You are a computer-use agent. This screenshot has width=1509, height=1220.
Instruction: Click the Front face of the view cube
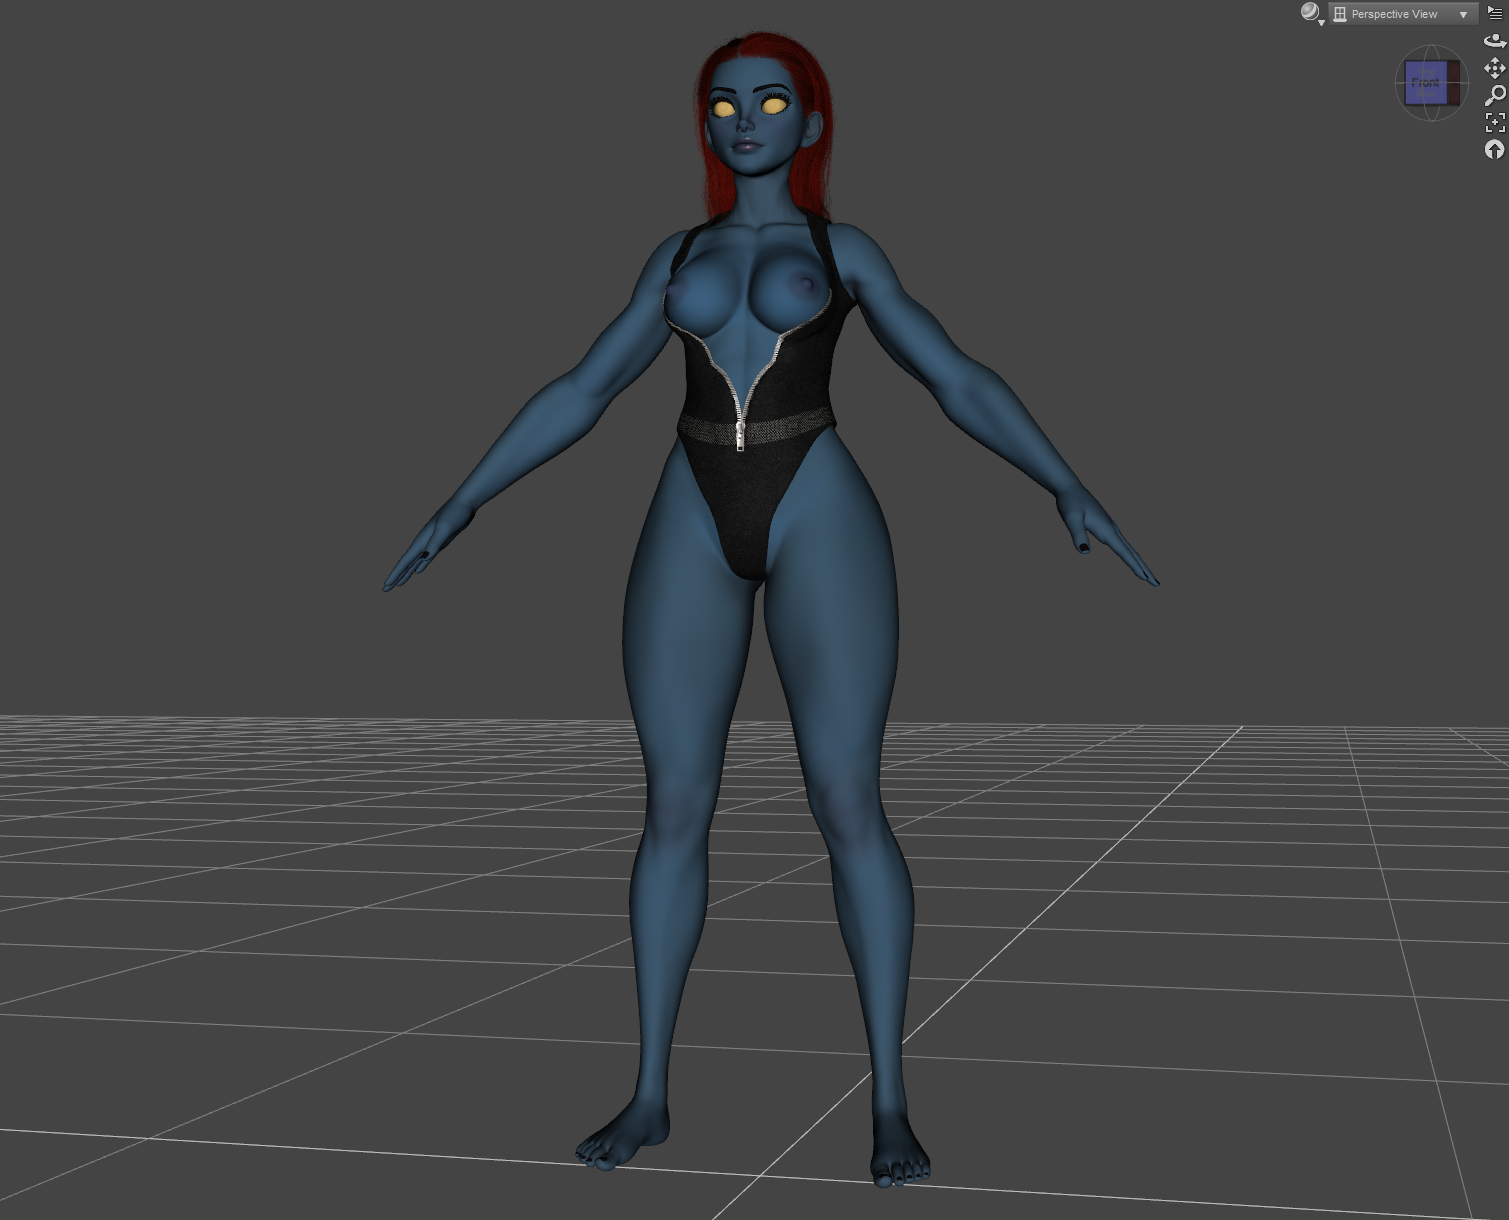tap(1426, 83)
